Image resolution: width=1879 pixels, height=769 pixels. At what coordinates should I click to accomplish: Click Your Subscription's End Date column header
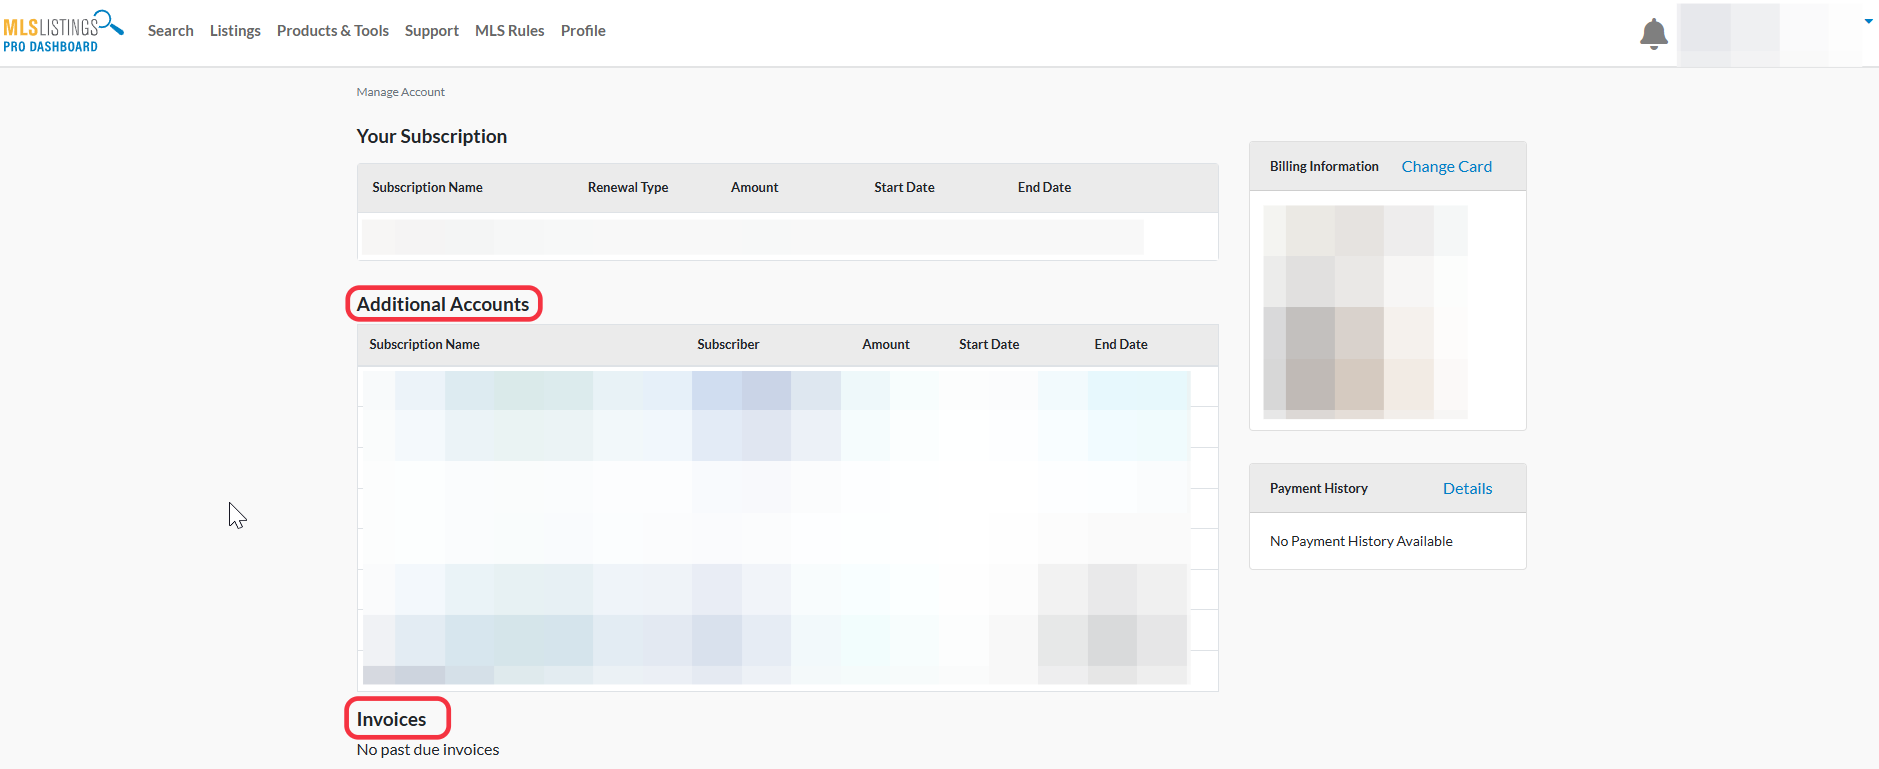coord(1045,188)
